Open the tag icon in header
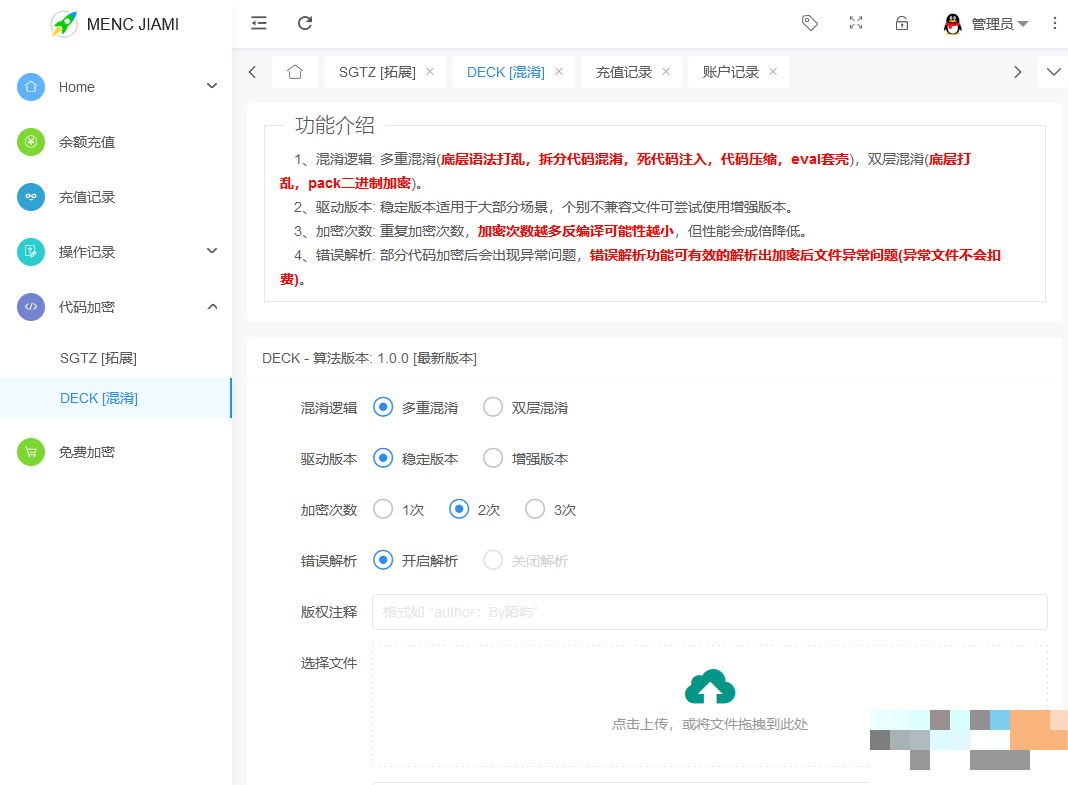Screen dimensions: 1068x785 click(x=809, y=23)
